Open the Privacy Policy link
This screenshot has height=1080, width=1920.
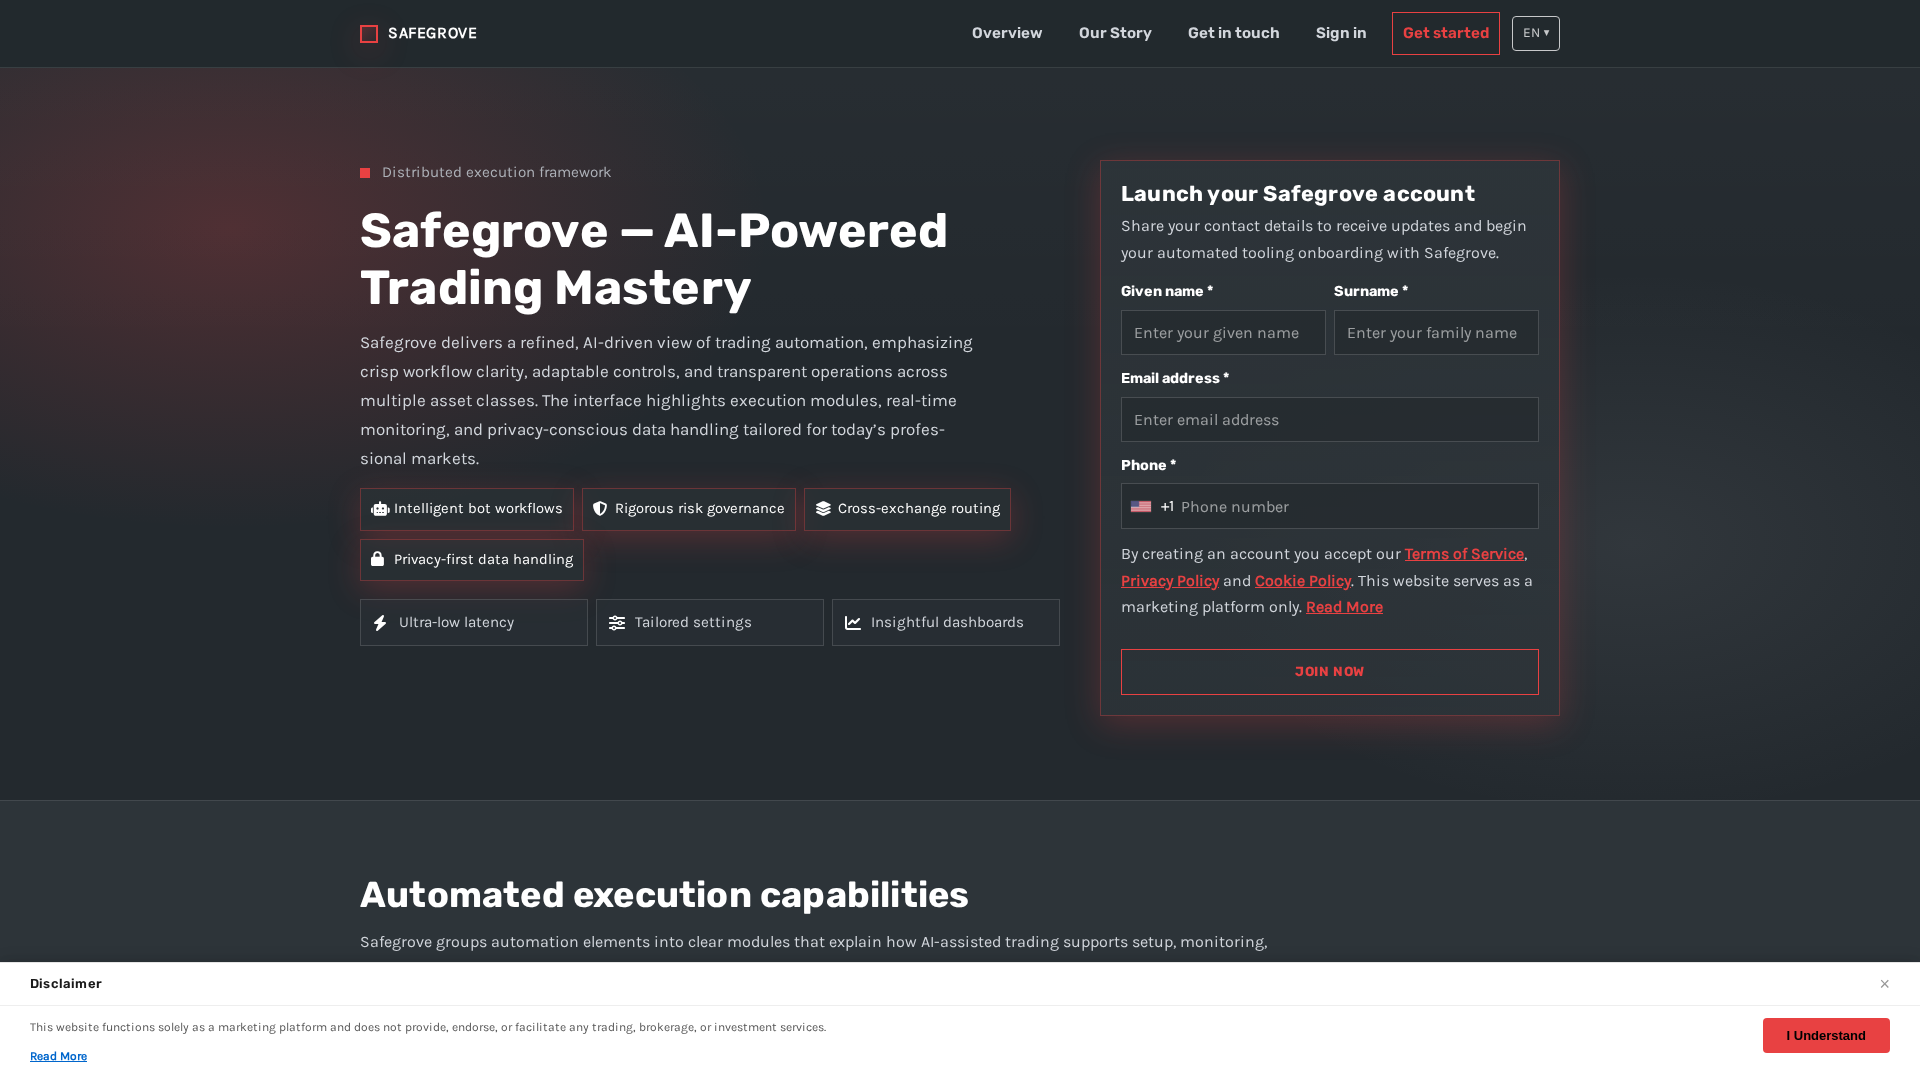point(1170,581)
